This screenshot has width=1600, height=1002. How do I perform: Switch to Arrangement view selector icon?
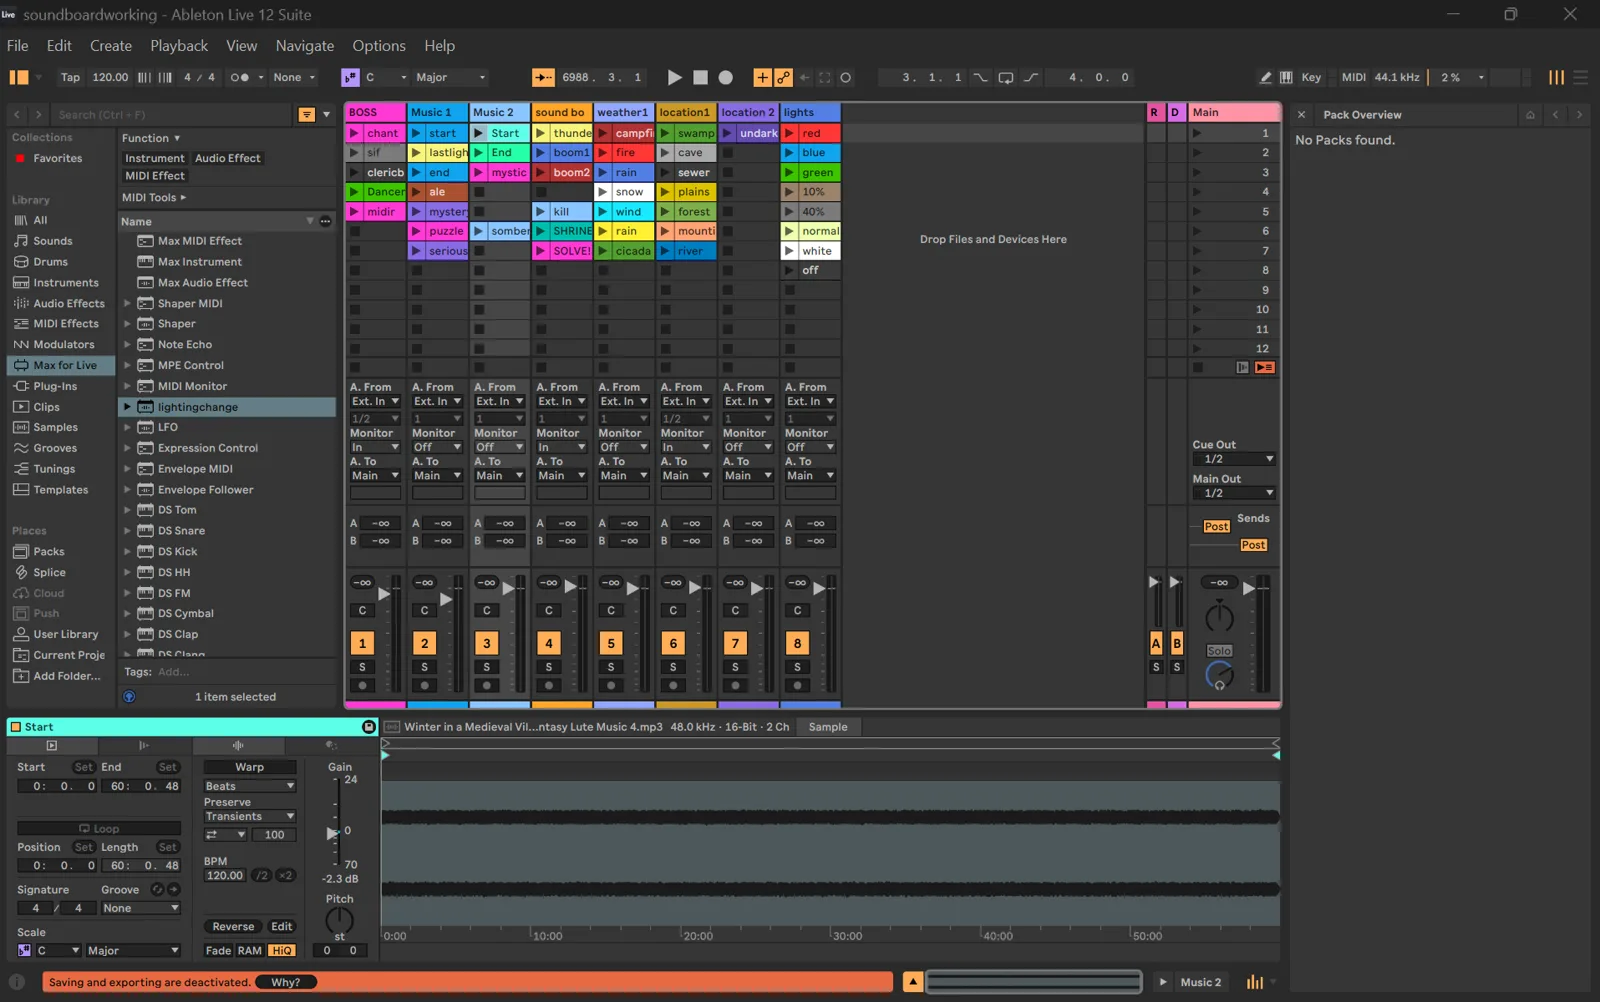pyautogui.click(x=1581, y=77)
